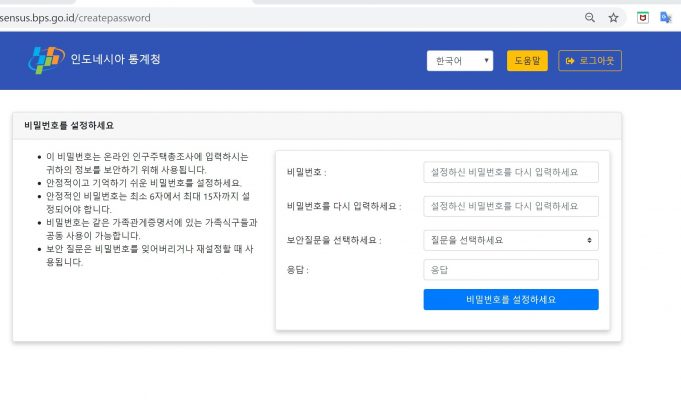Click the arrow icon inside 로그아웃 button
Screen dimensions: 681x400
click(570, 61)
